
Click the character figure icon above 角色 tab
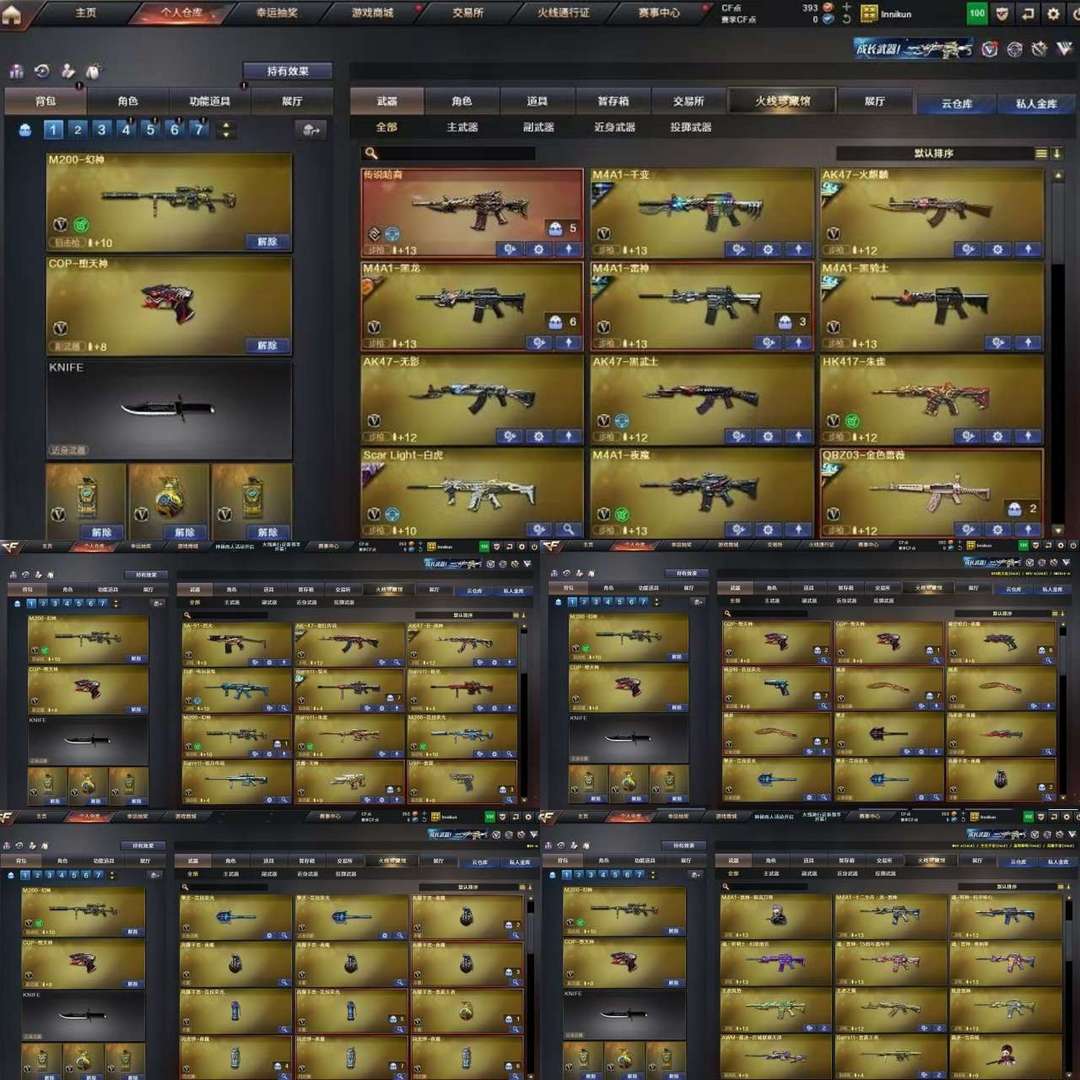68,71
